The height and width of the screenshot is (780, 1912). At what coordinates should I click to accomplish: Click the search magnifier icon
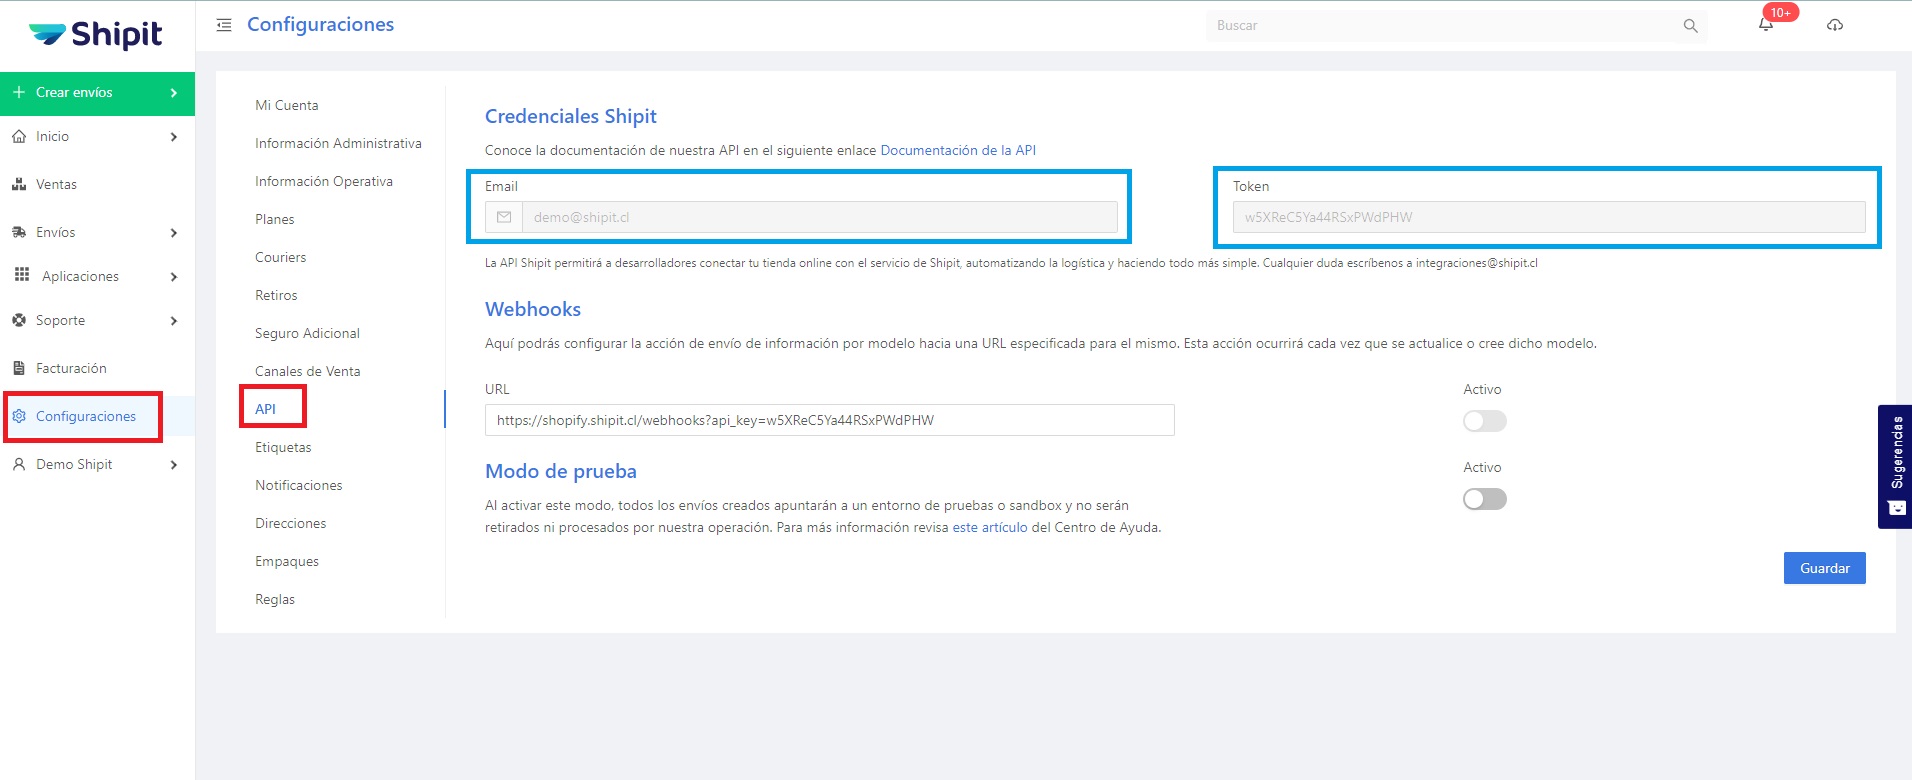pyautogui.click(x=1690, y=26)
